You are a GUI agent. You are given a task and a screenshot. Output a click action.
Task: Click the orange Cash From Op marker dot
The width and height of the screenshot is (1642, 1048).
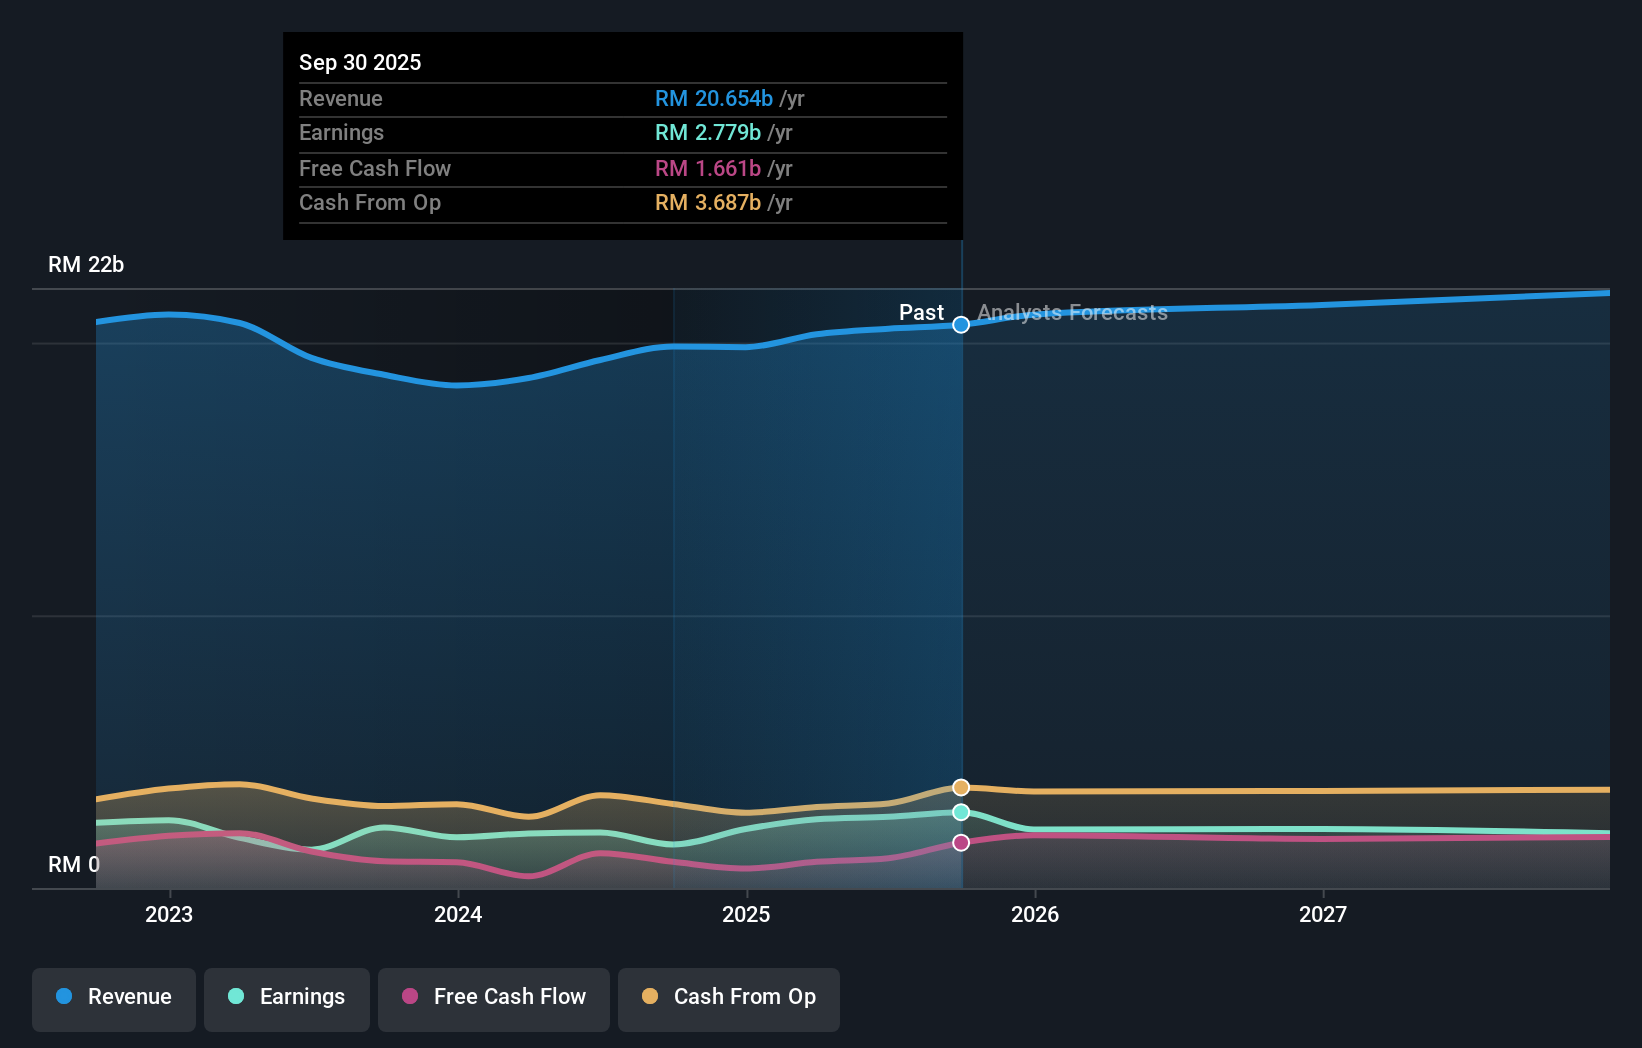click(x=961, y=787)
